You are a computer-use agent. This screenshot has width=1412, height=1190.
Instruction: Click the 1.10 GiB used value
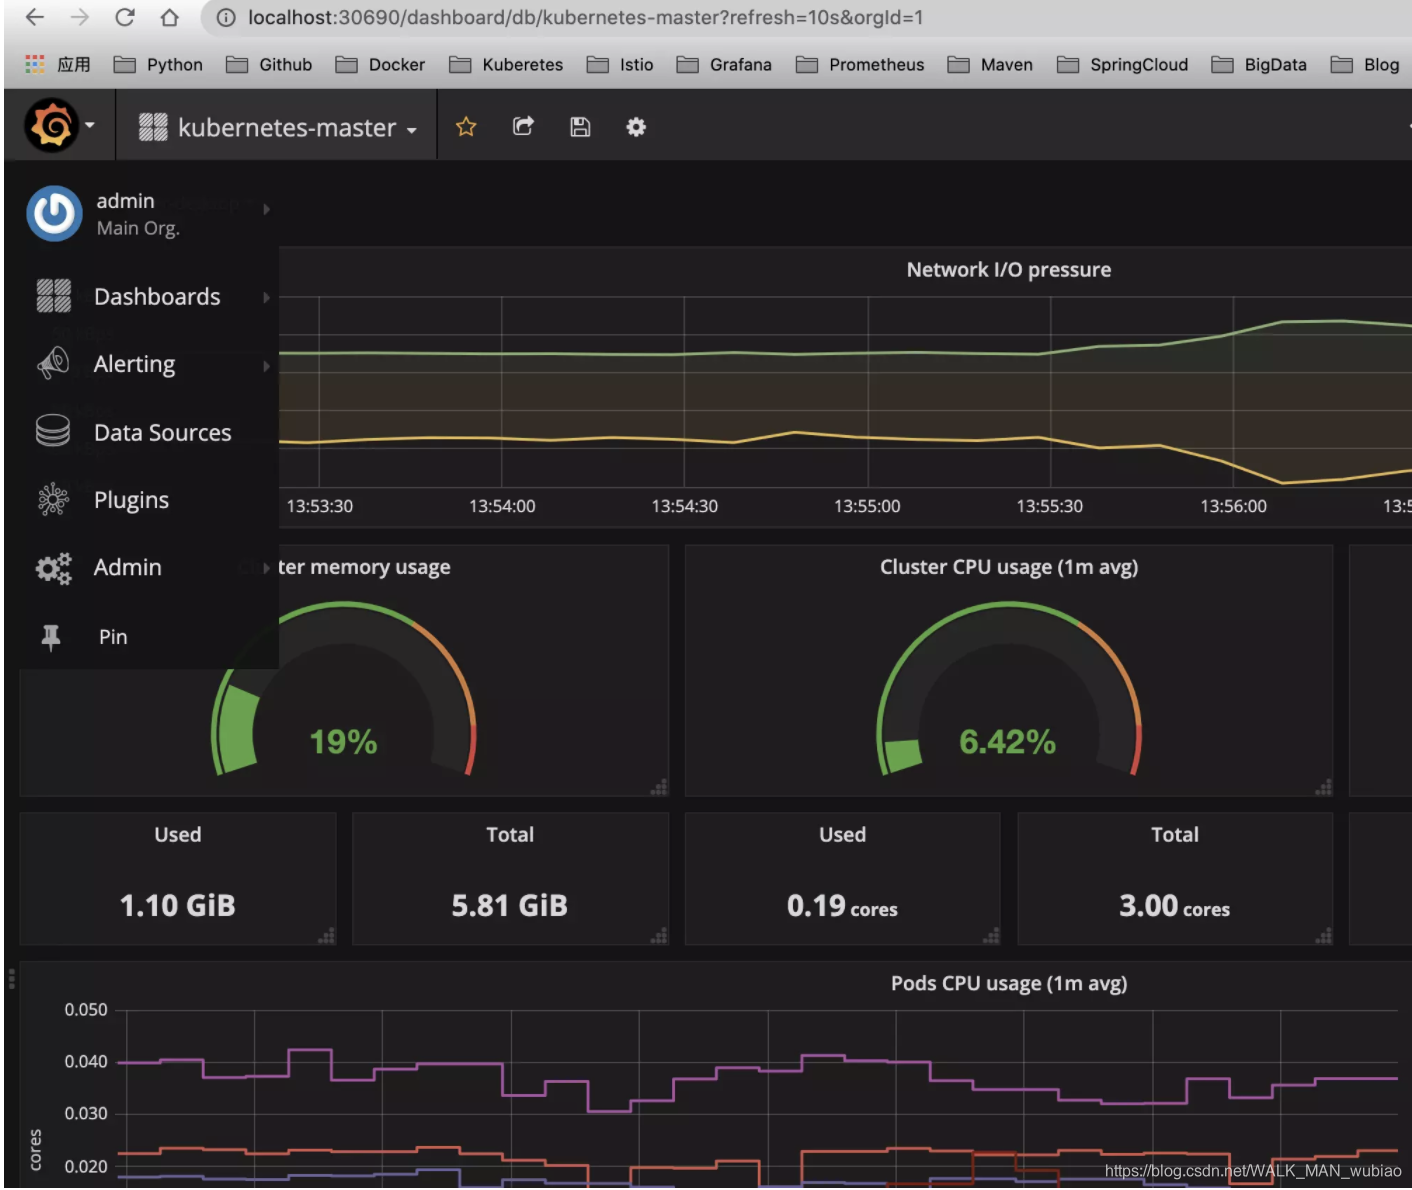pyautogui.click(x=178, y=905)
